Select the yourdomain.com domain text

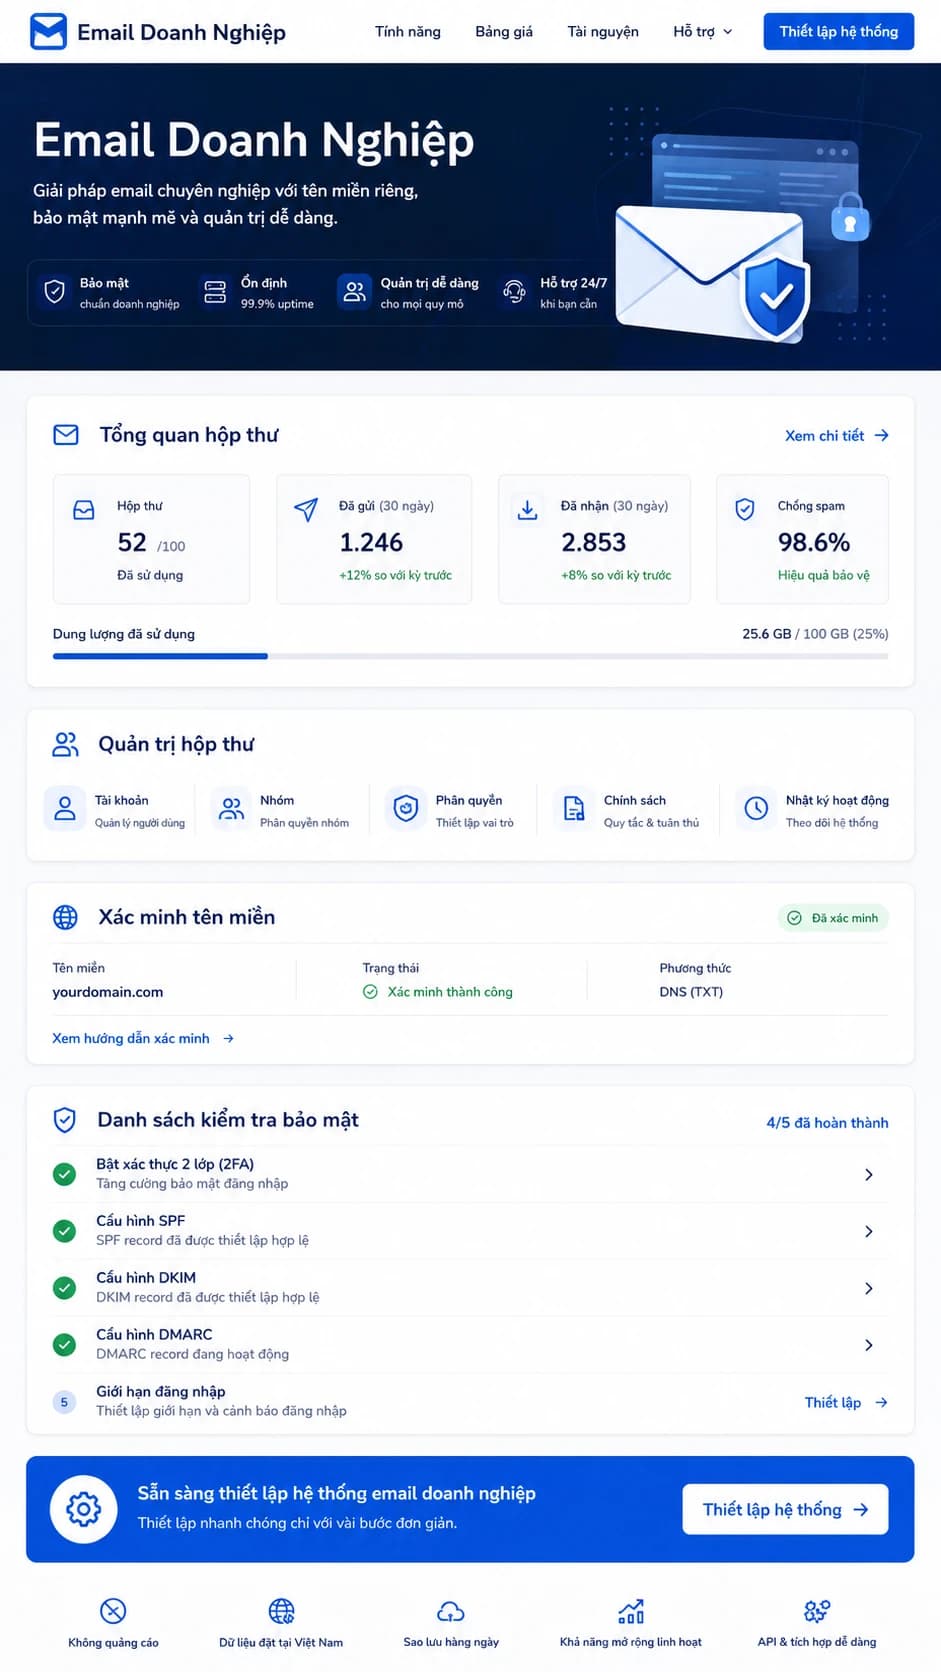(x=108, y=992)
